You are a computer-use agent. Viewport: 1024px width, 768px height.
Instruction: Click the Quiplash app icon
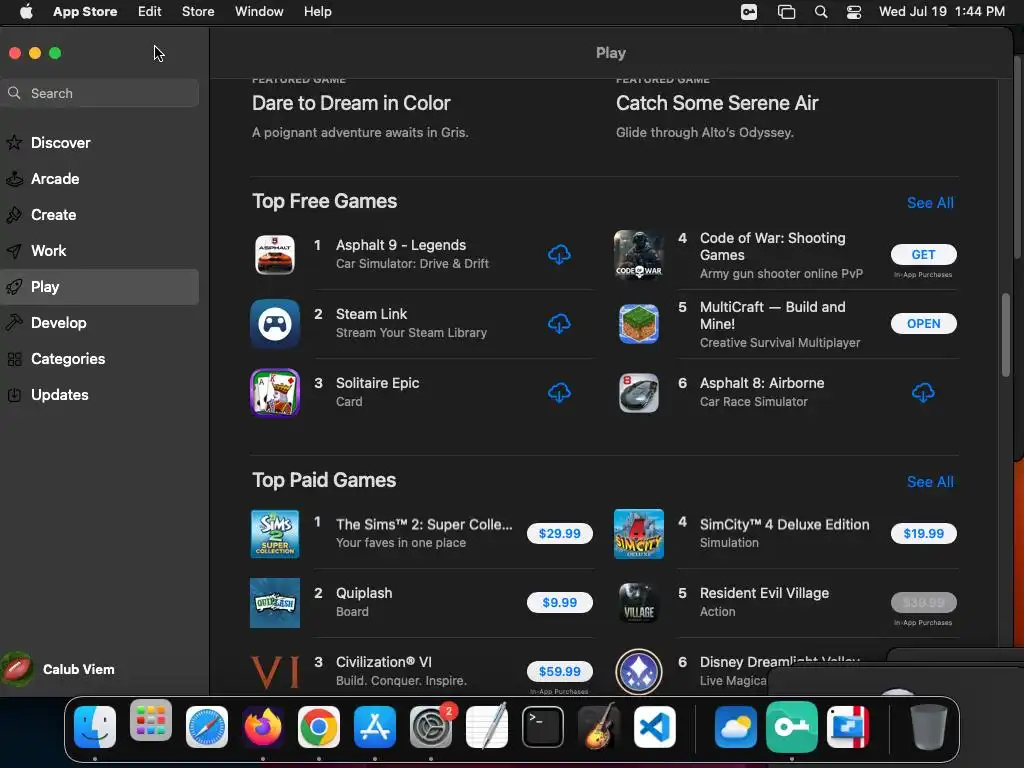(x=275, y=602)
